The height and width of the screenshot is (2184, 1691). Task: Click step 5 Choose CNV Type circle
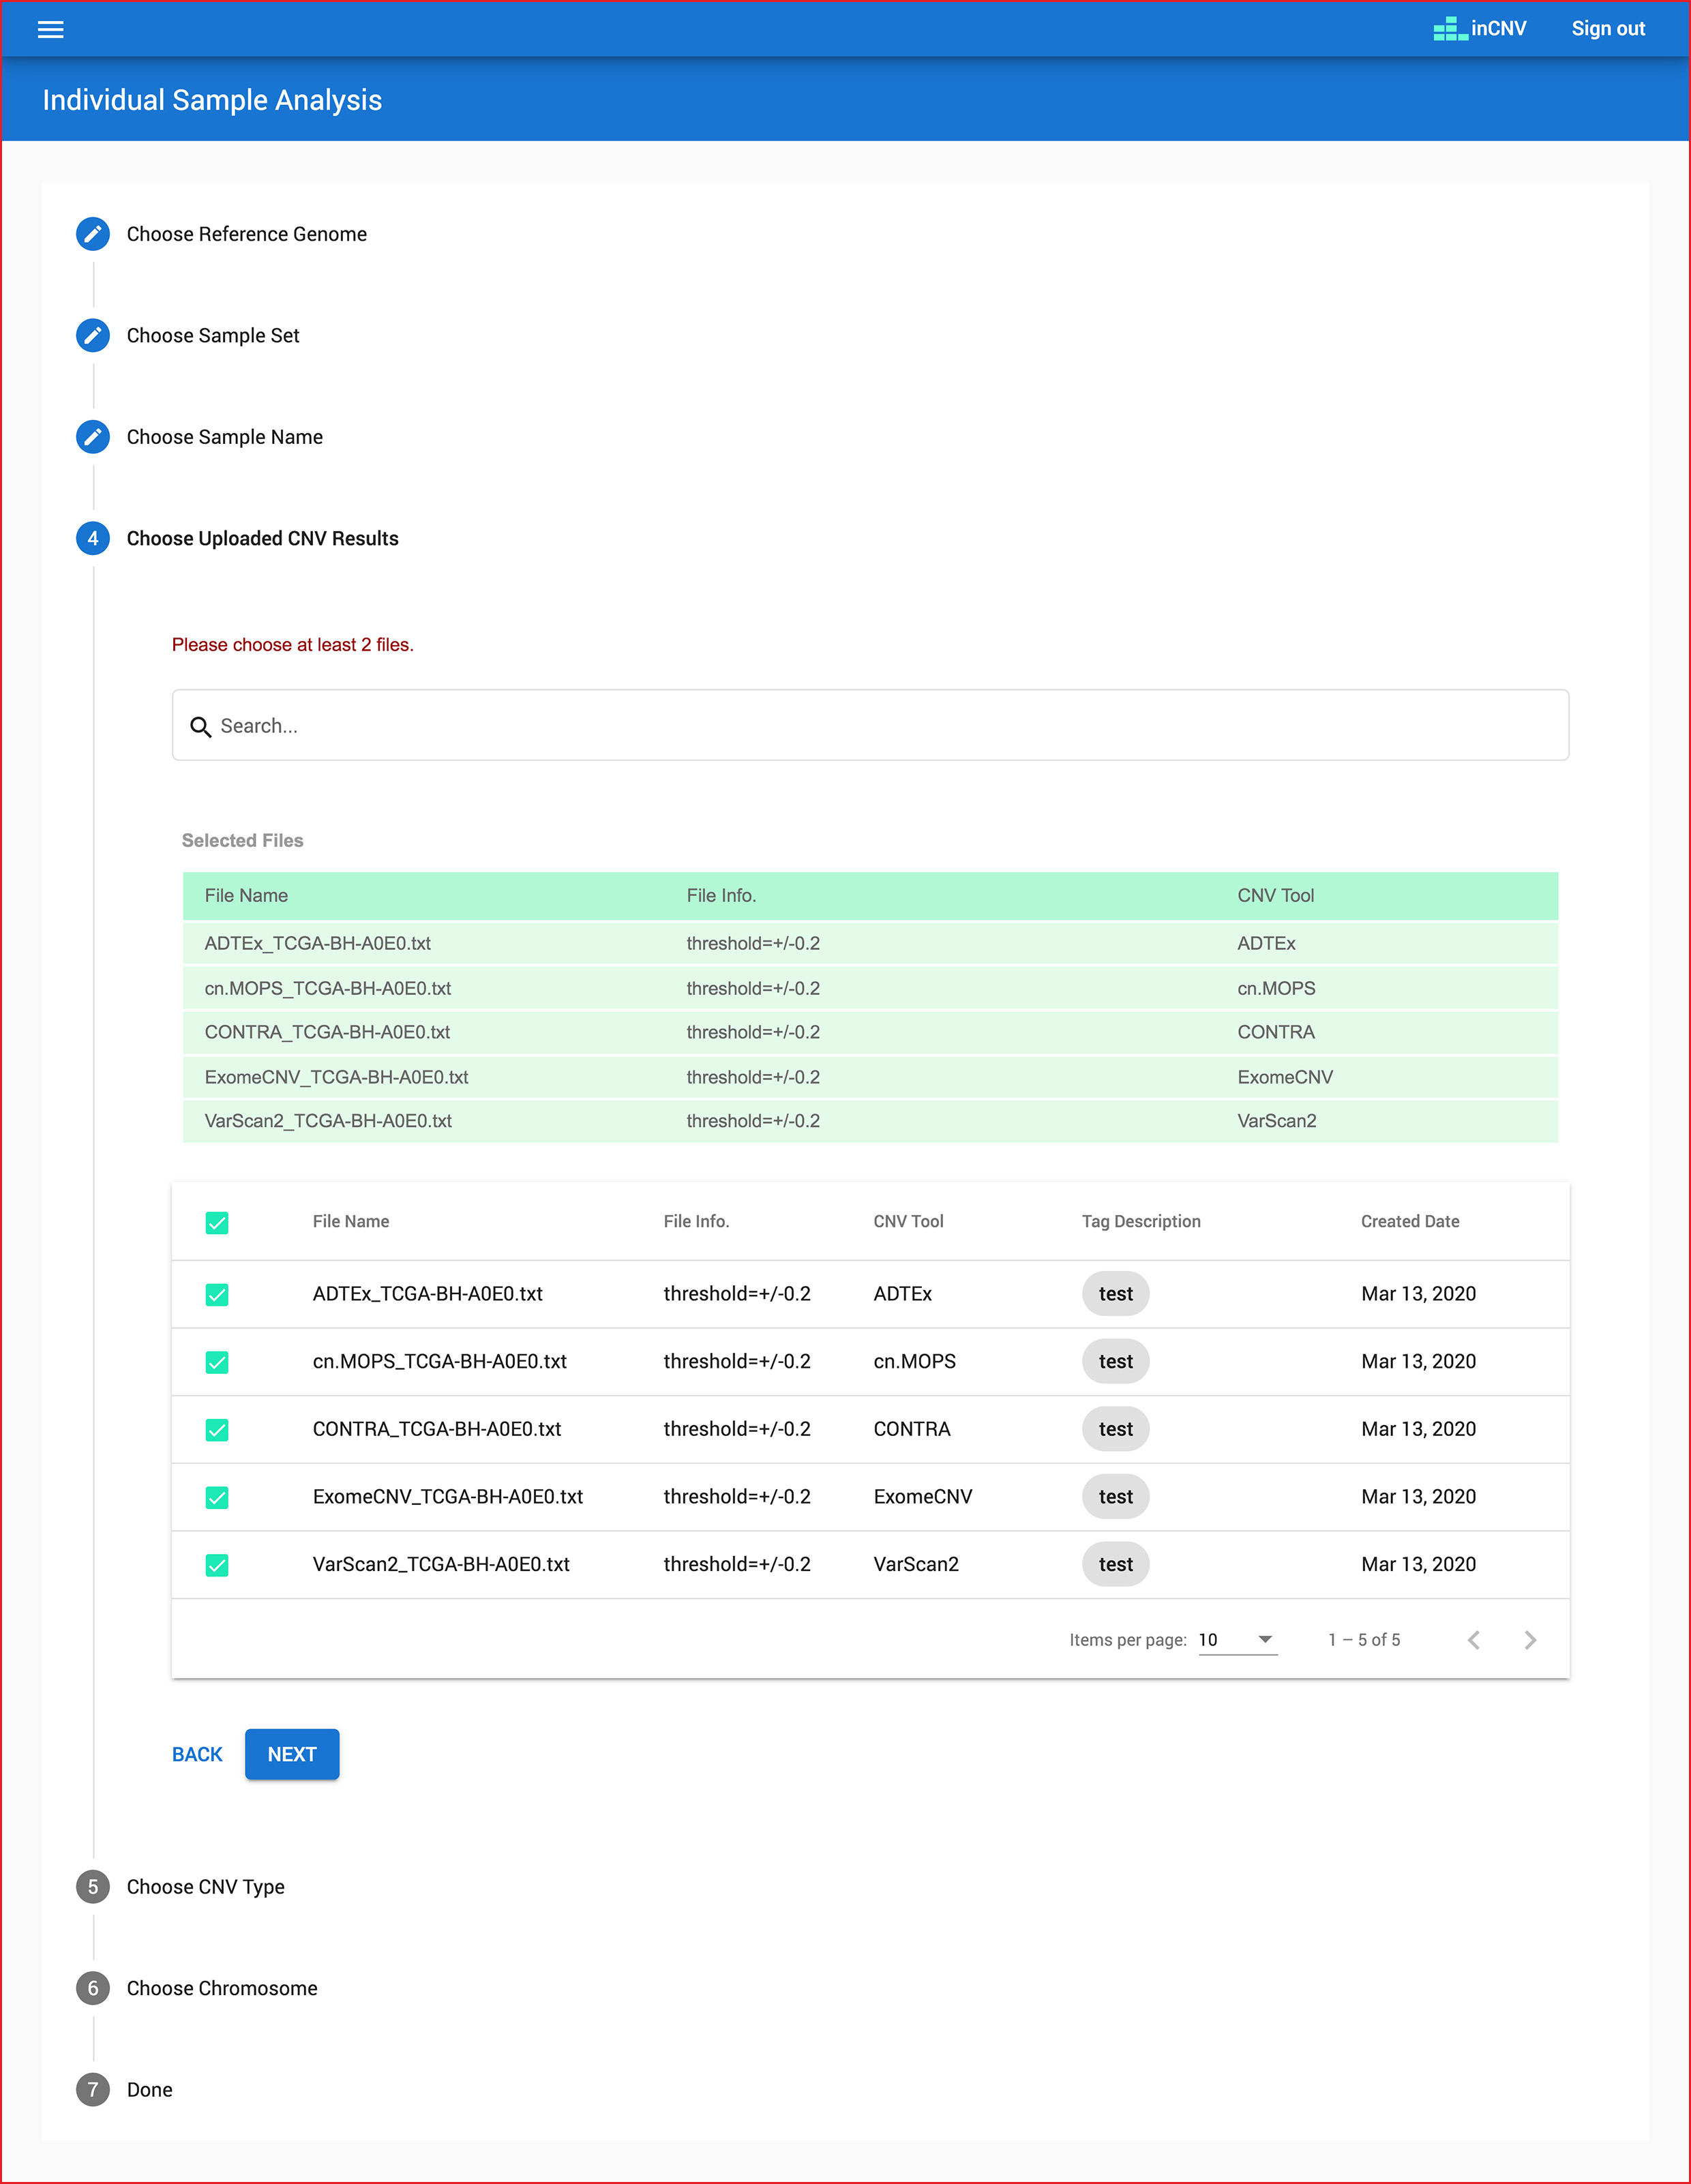(93, 1887)
